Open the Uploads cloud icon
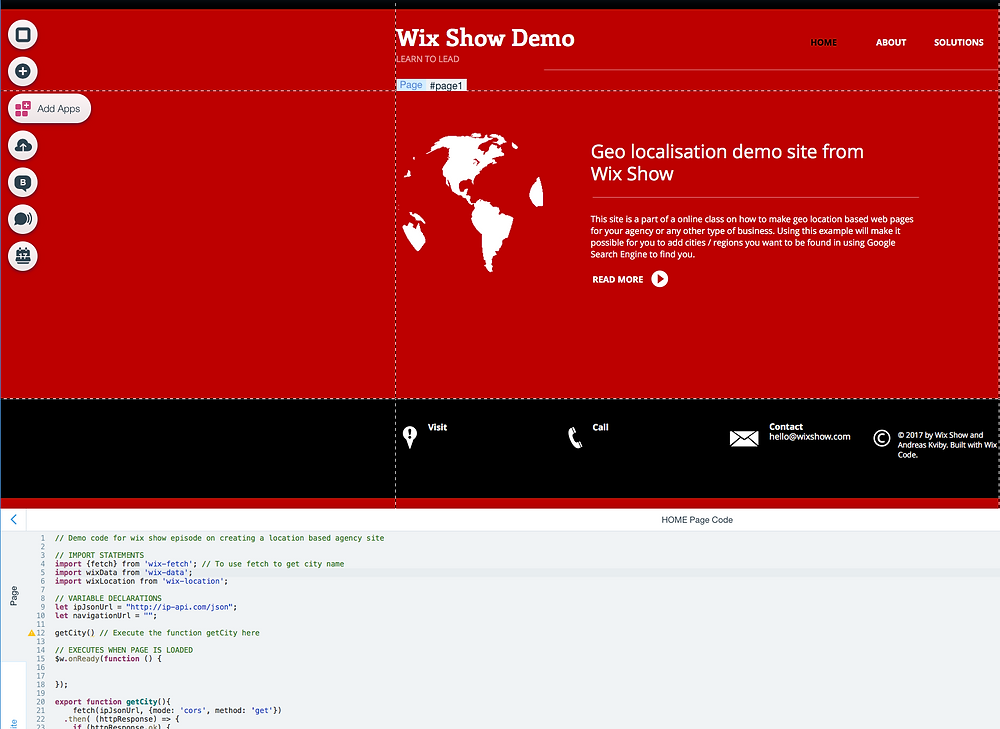The height and width of the screenshot is (729, 1000). click(23, 146)
